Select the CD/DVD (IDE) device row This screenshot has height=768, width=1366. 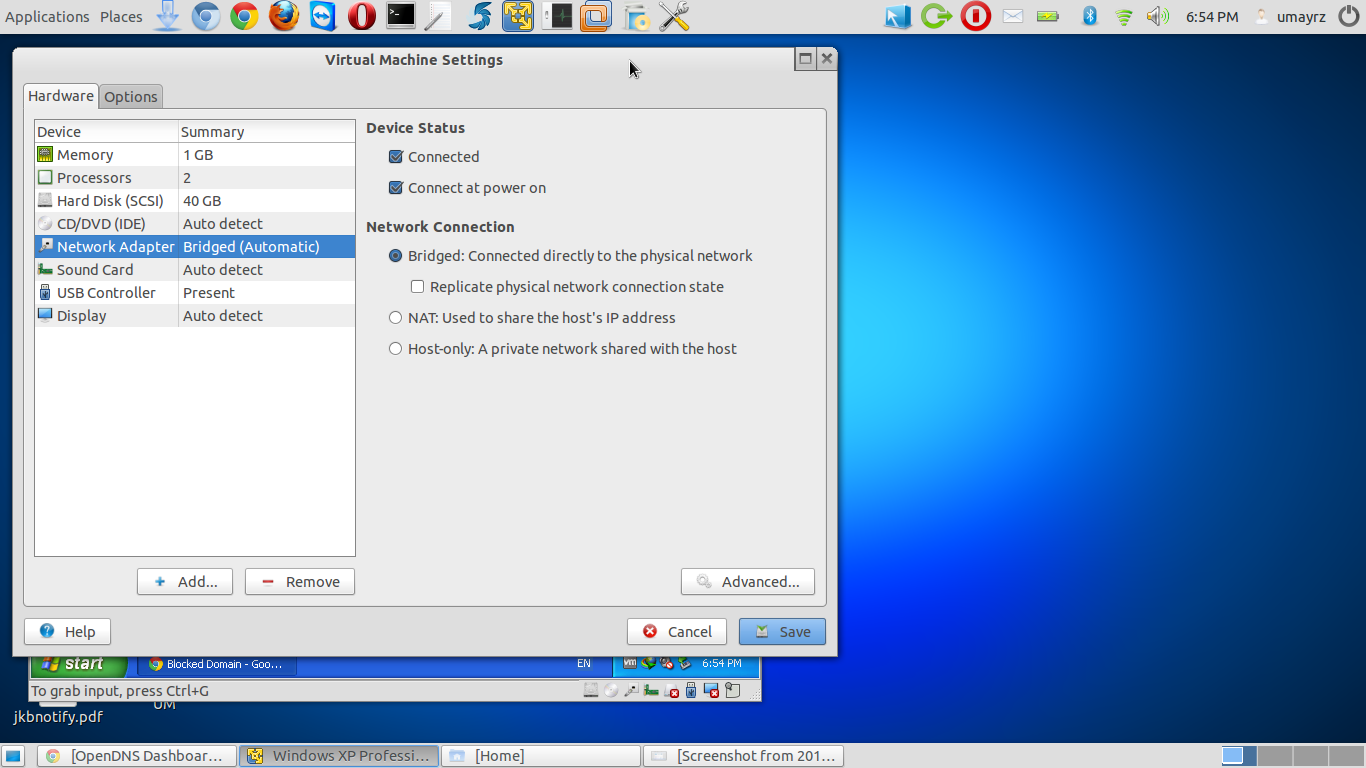(195, 224)
